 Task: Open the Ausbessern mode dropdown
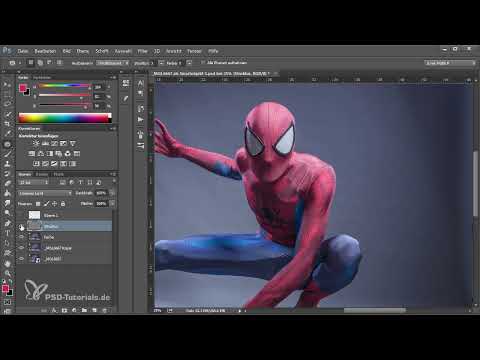click(113, 63)
